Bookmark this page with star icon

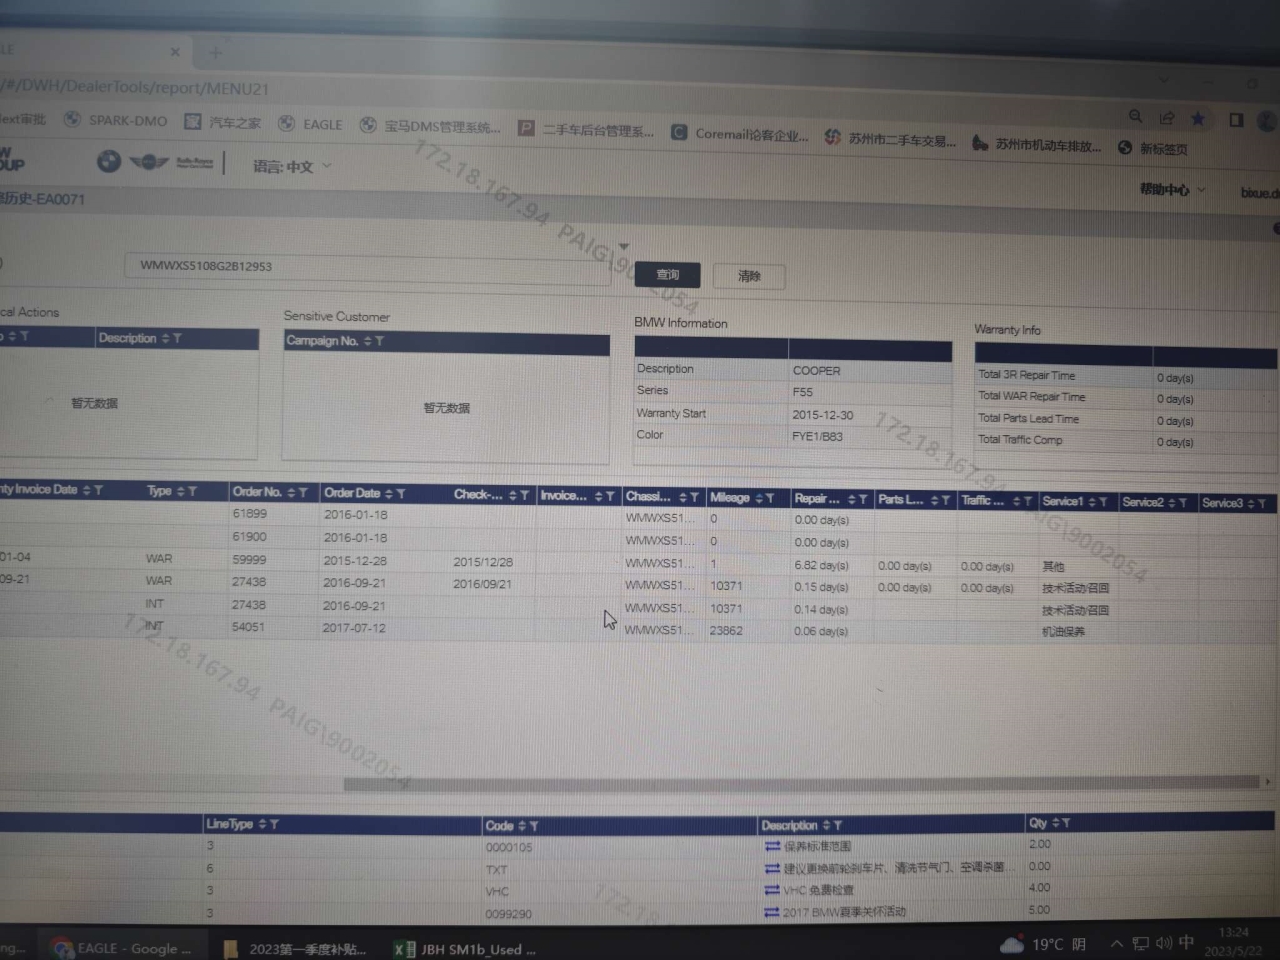[x=1198, y=119]
